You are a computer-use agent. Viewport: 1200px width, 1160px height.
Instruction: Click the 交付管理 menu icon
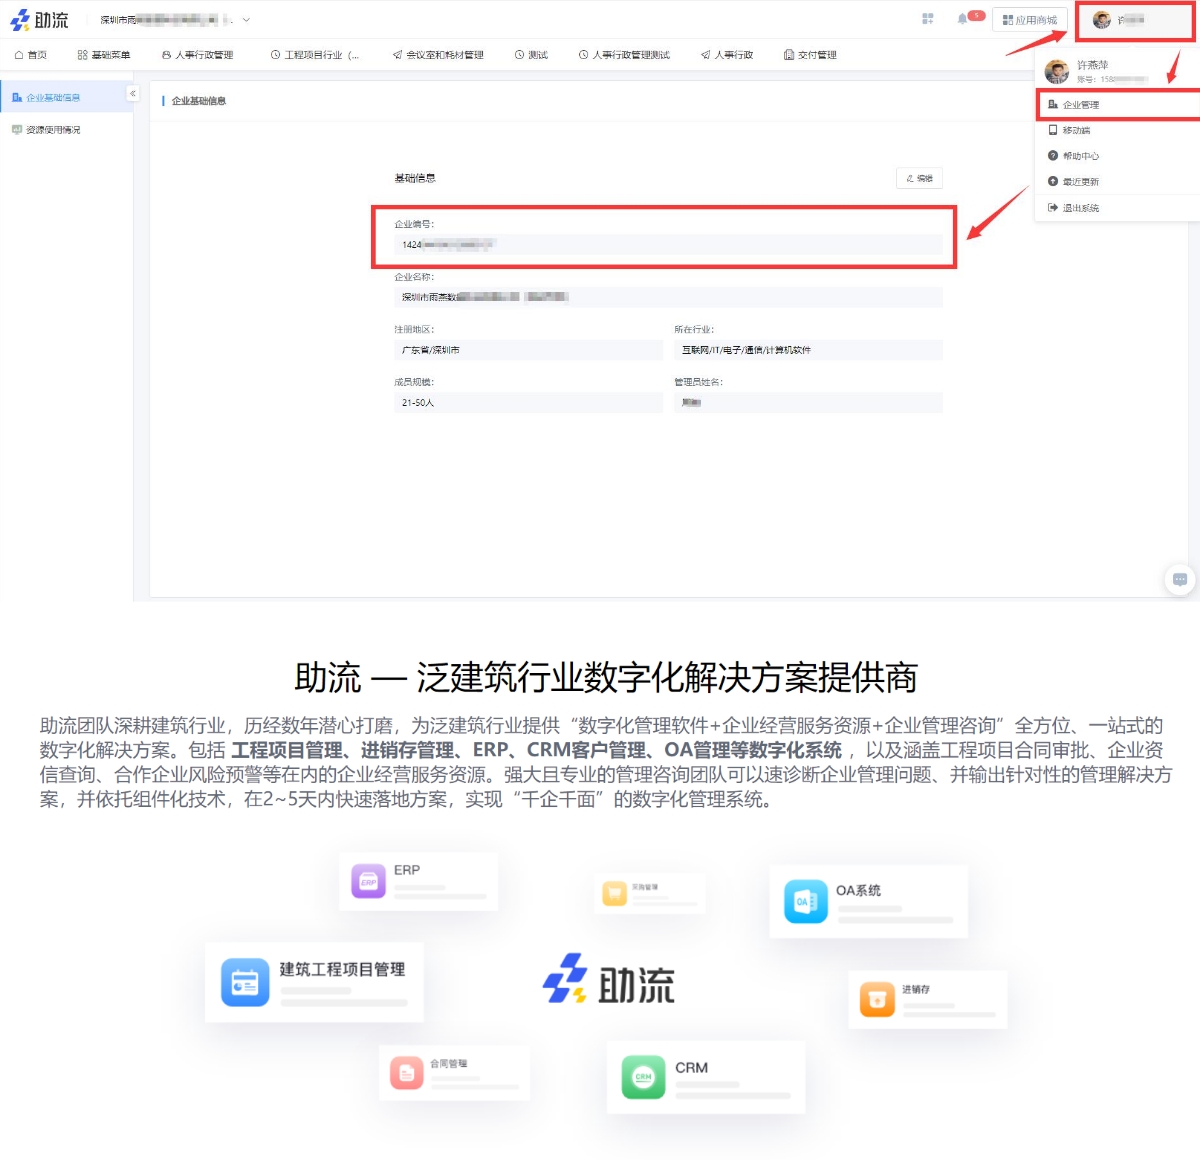click(789, 55)
